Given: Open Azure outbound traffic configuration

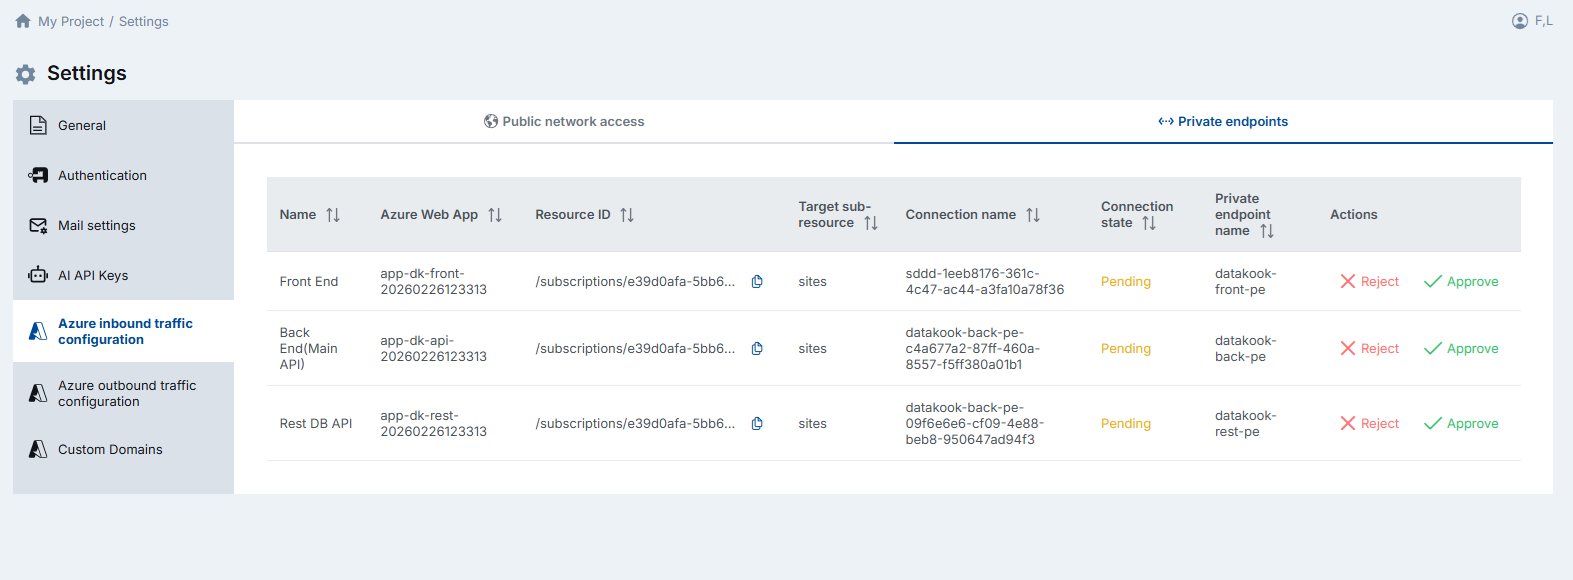Looking at the screenshot, I should (123, 393).
